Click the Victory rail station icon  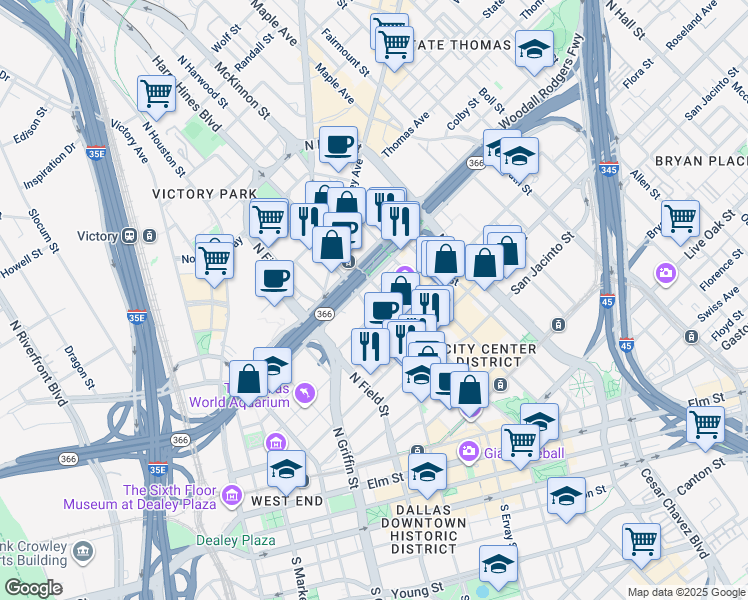130,236
